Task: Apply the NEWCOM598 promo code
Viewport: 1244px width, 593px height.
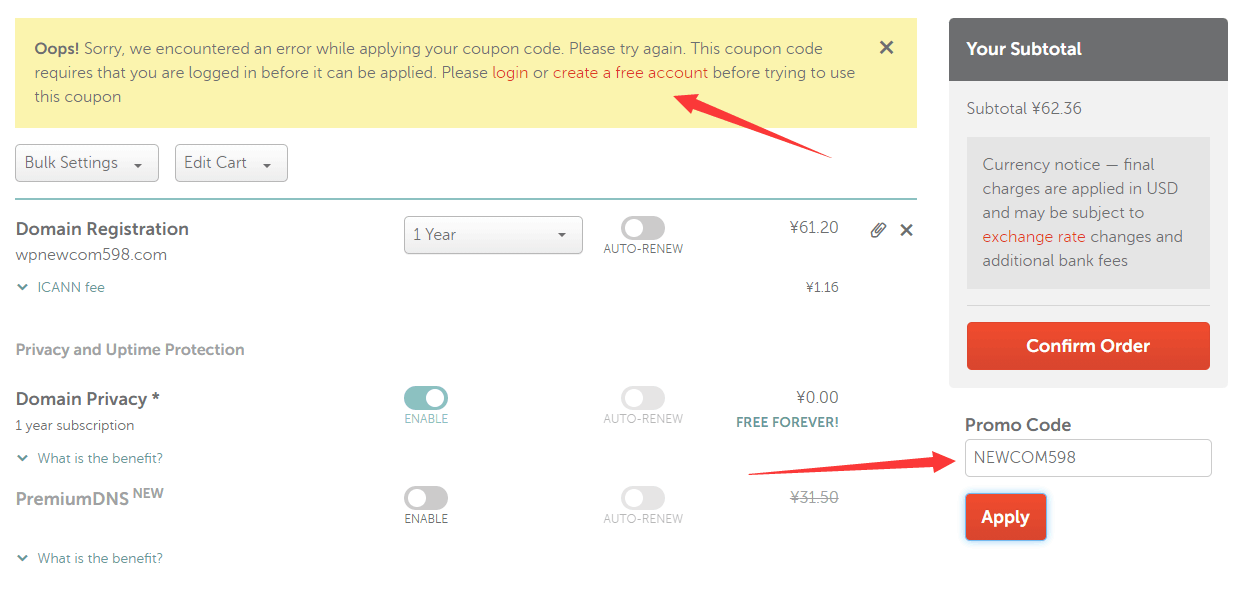Action: (1005, 517)
